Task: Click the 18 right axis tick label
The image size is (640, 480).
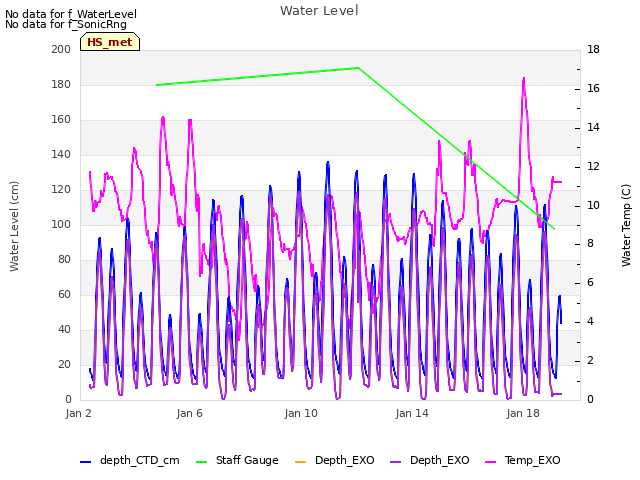Action: pyautogui.click(x=593, y=49)
